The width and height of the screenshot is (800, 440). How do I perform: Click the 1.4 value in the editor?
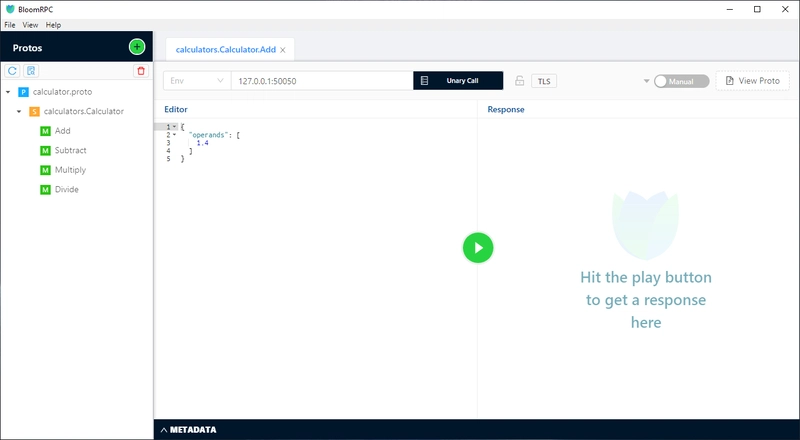(203, 143)
